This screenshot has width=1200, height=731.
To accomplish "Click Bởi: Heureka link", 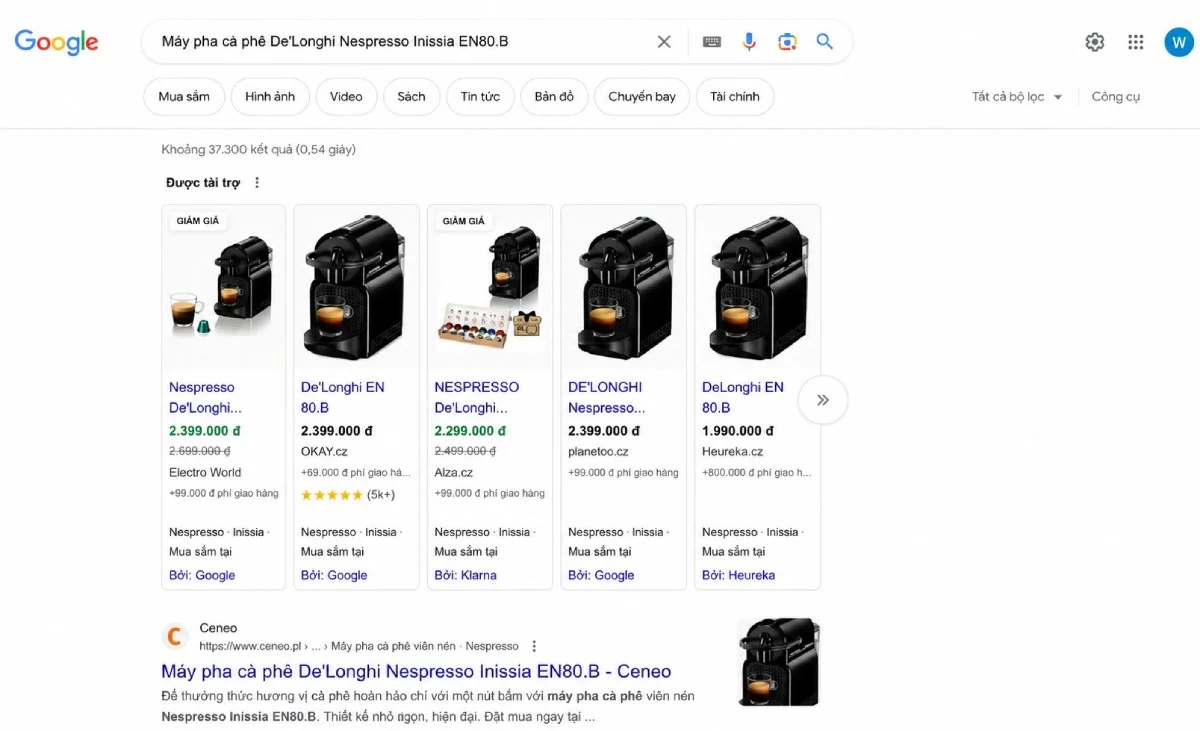I will click(x=738, y=575).
